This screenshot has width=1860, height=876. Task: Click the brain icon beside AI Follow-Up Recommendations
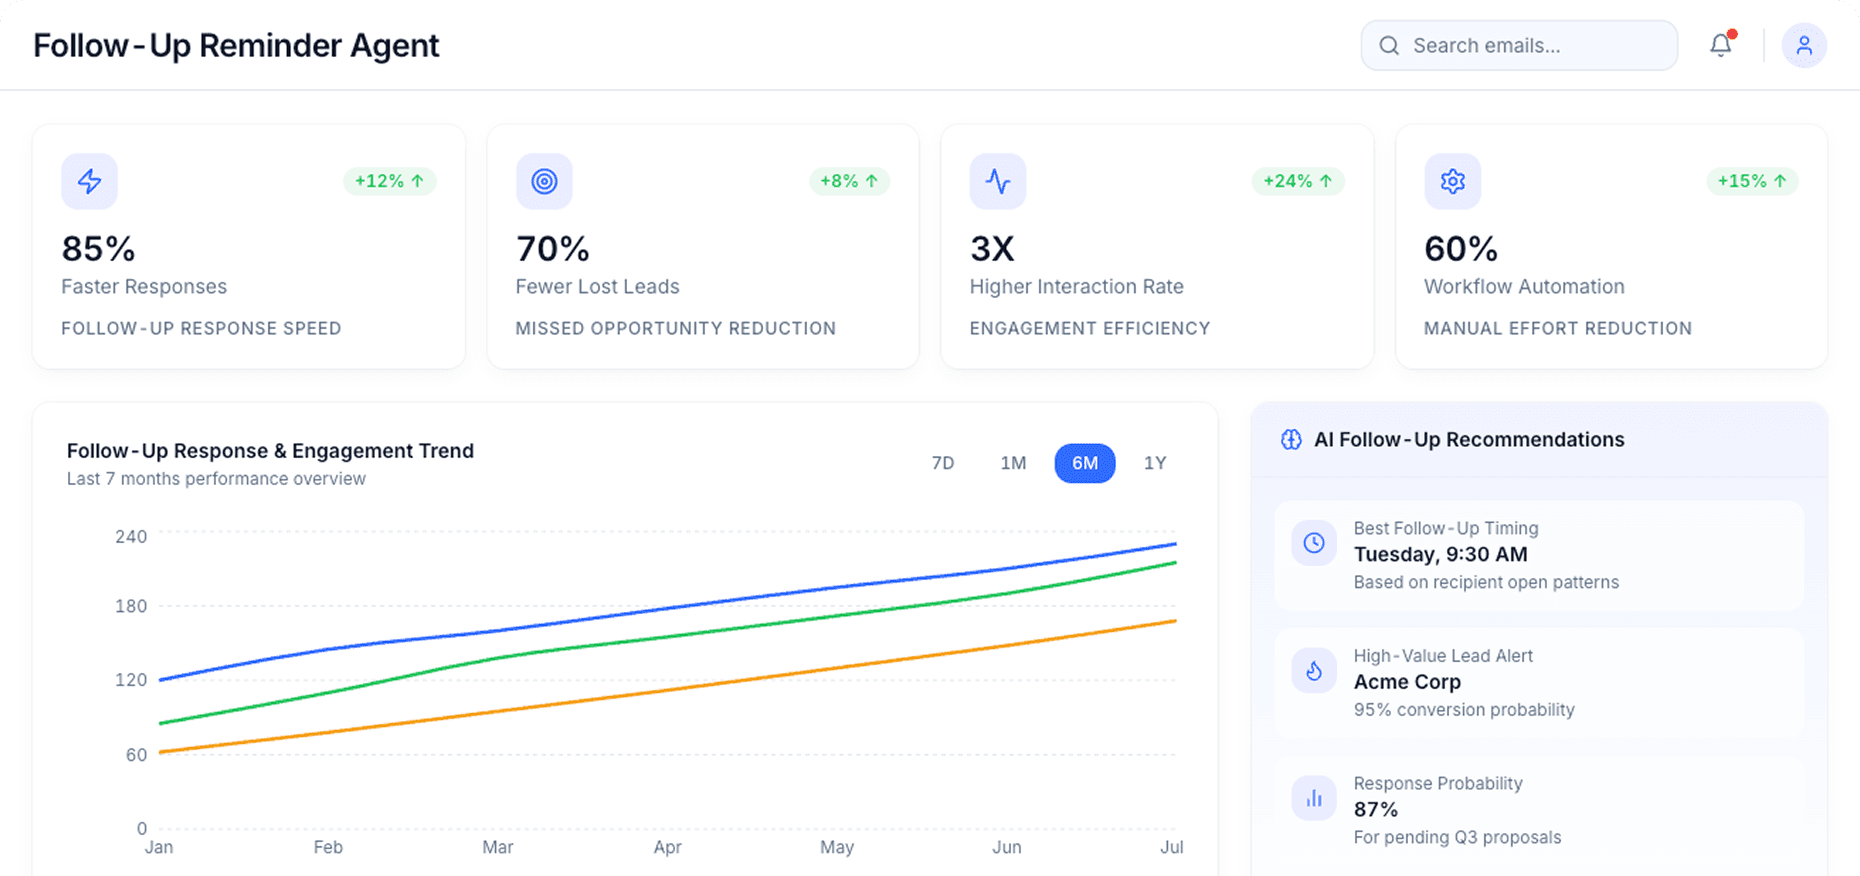pos(1291,439)
